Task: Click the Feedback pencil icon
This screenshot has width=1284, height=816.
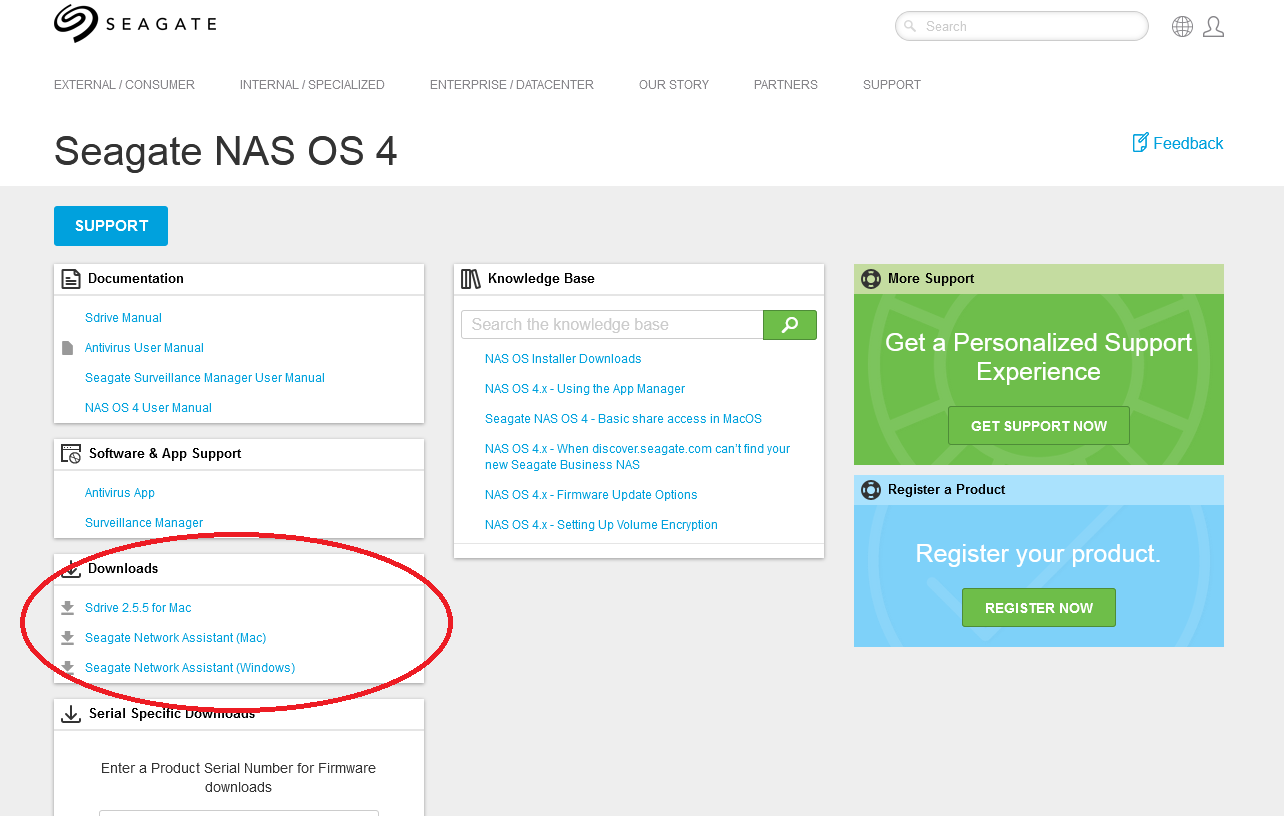Action: coord(1140,143)
